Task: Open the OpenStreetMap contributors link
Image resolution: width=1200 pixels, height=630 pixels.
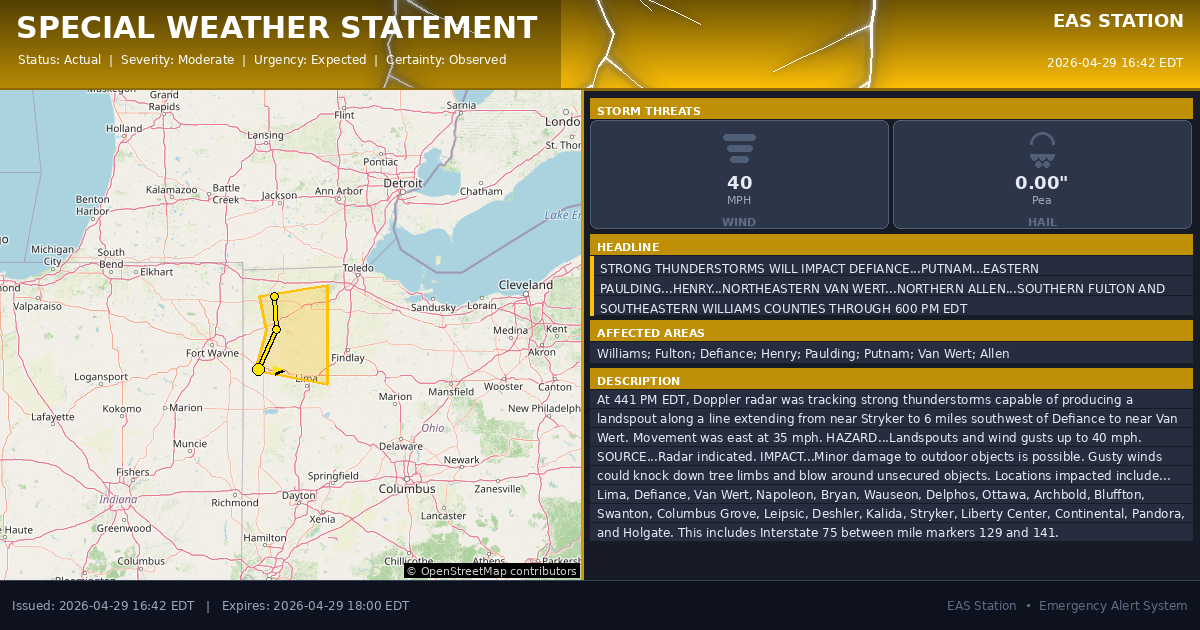Action: (492, 571)
